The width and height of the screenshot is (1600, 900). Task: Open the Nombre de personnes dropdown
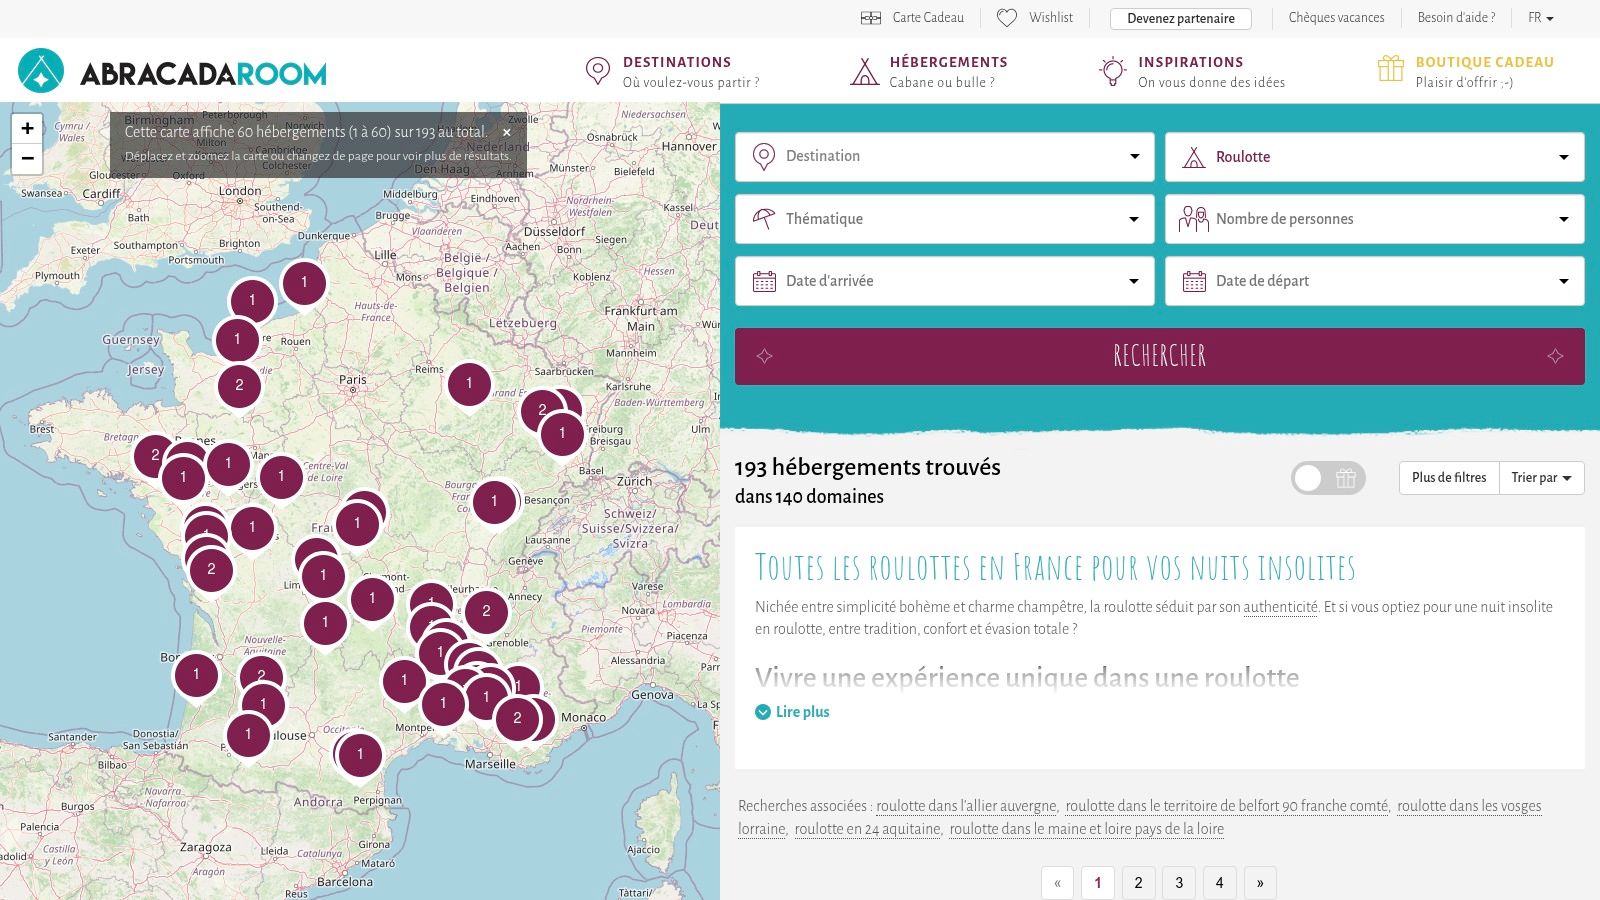pyautogui.click(x=1375, y=219)
